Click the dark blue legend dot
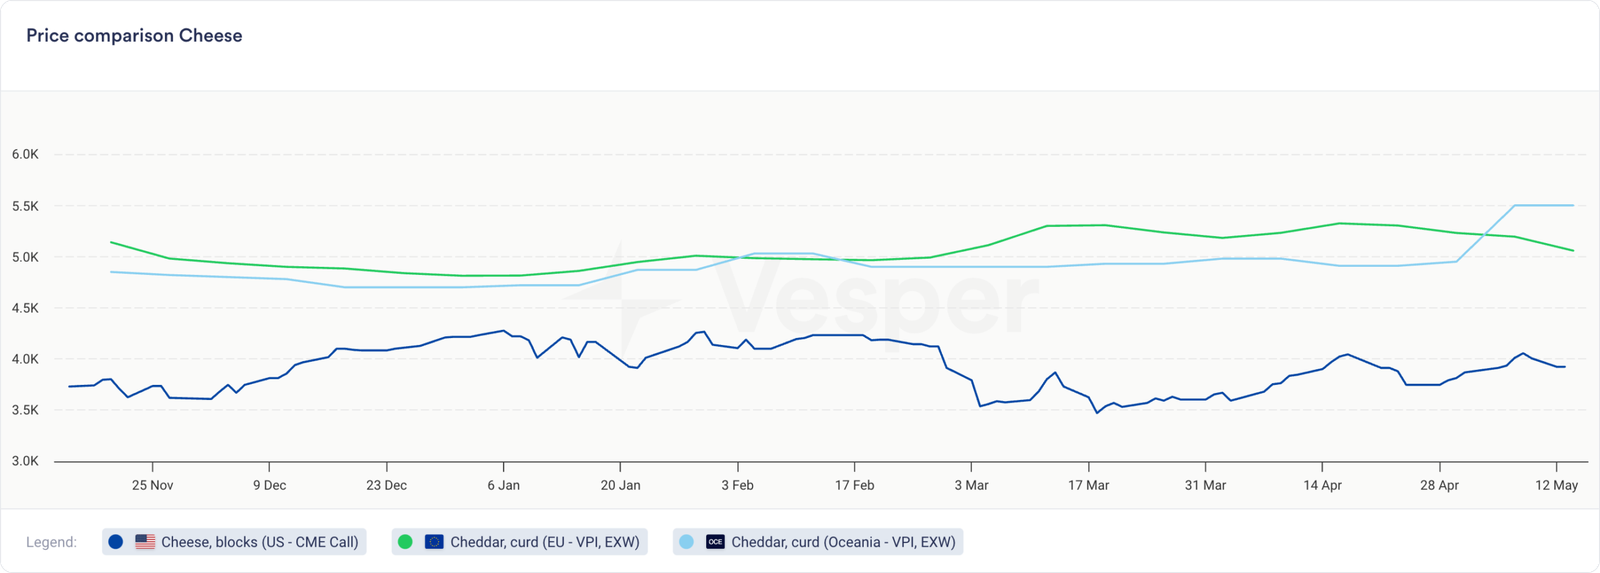The image size is (1600, 573). pos(116,542)
